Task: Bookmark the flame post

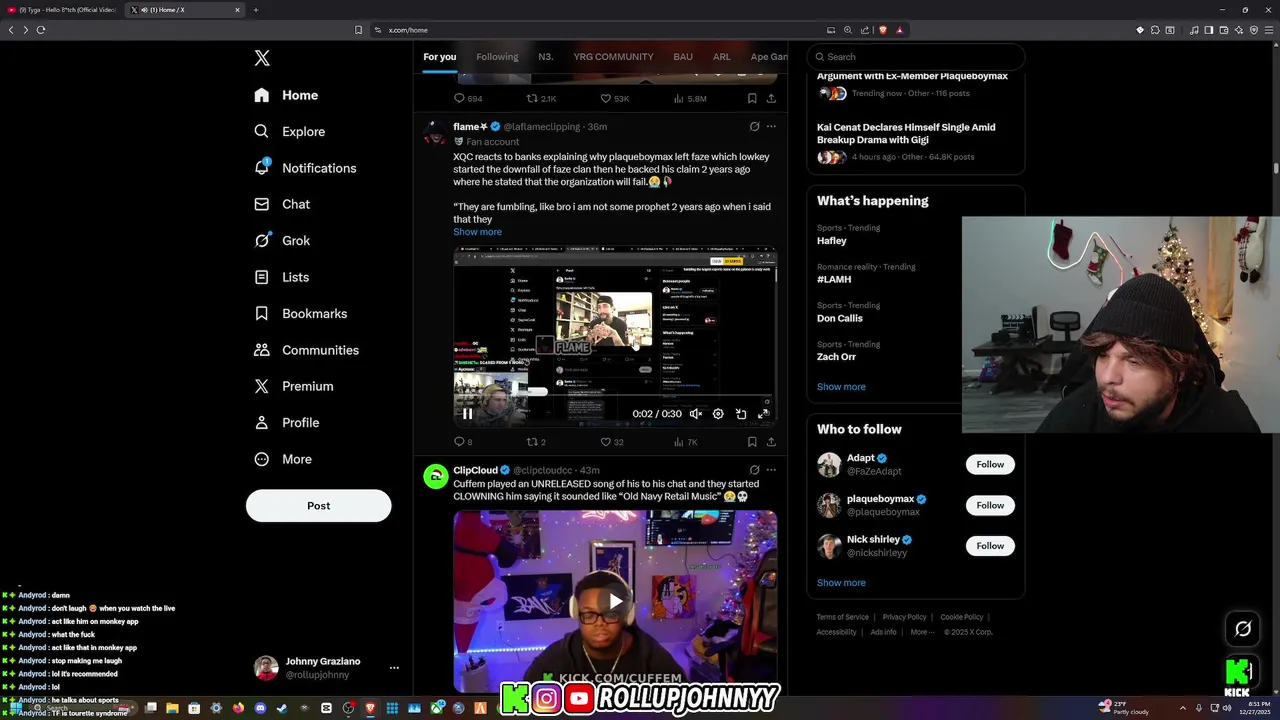Action: 752,442
